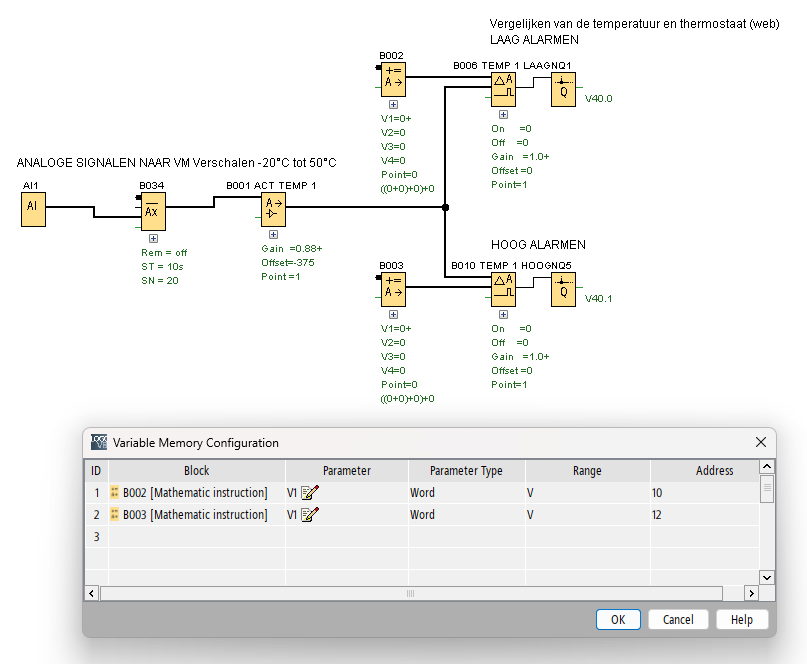Viewport: 807px width, 664px height.
Task: Select the B001 ACT TEMP 1 amplifier block
Action: point(273,210)
